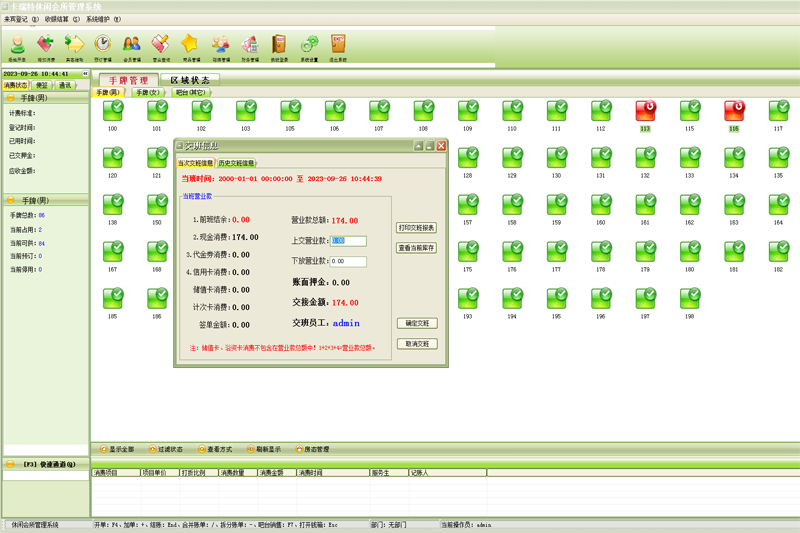The width and height of the screenshot is (800, 533).
Task: Collapse the left sidebar with double-arrow button
Action: 85,74
